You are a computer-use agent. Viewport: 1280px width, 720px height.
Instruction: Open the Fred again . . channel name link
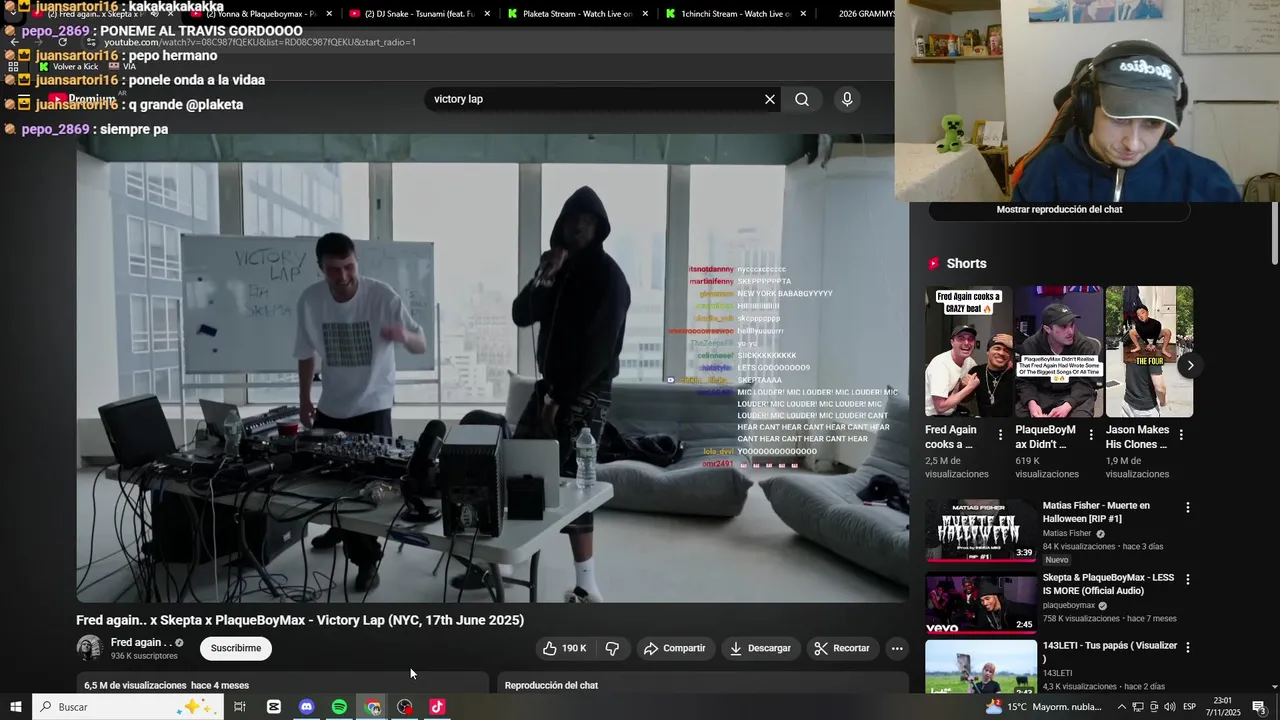point(140,642)
